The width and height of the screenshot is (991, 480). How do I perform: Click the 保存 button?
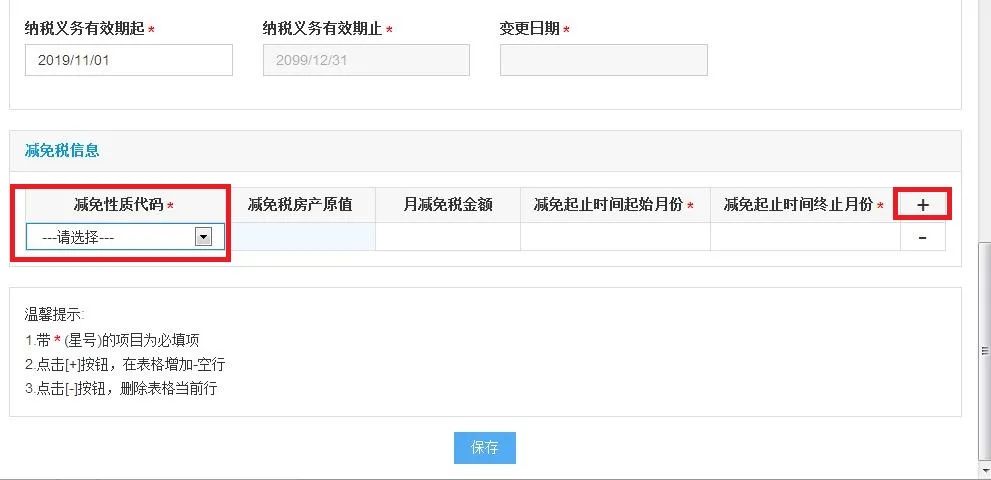click(x=485, y=448)
